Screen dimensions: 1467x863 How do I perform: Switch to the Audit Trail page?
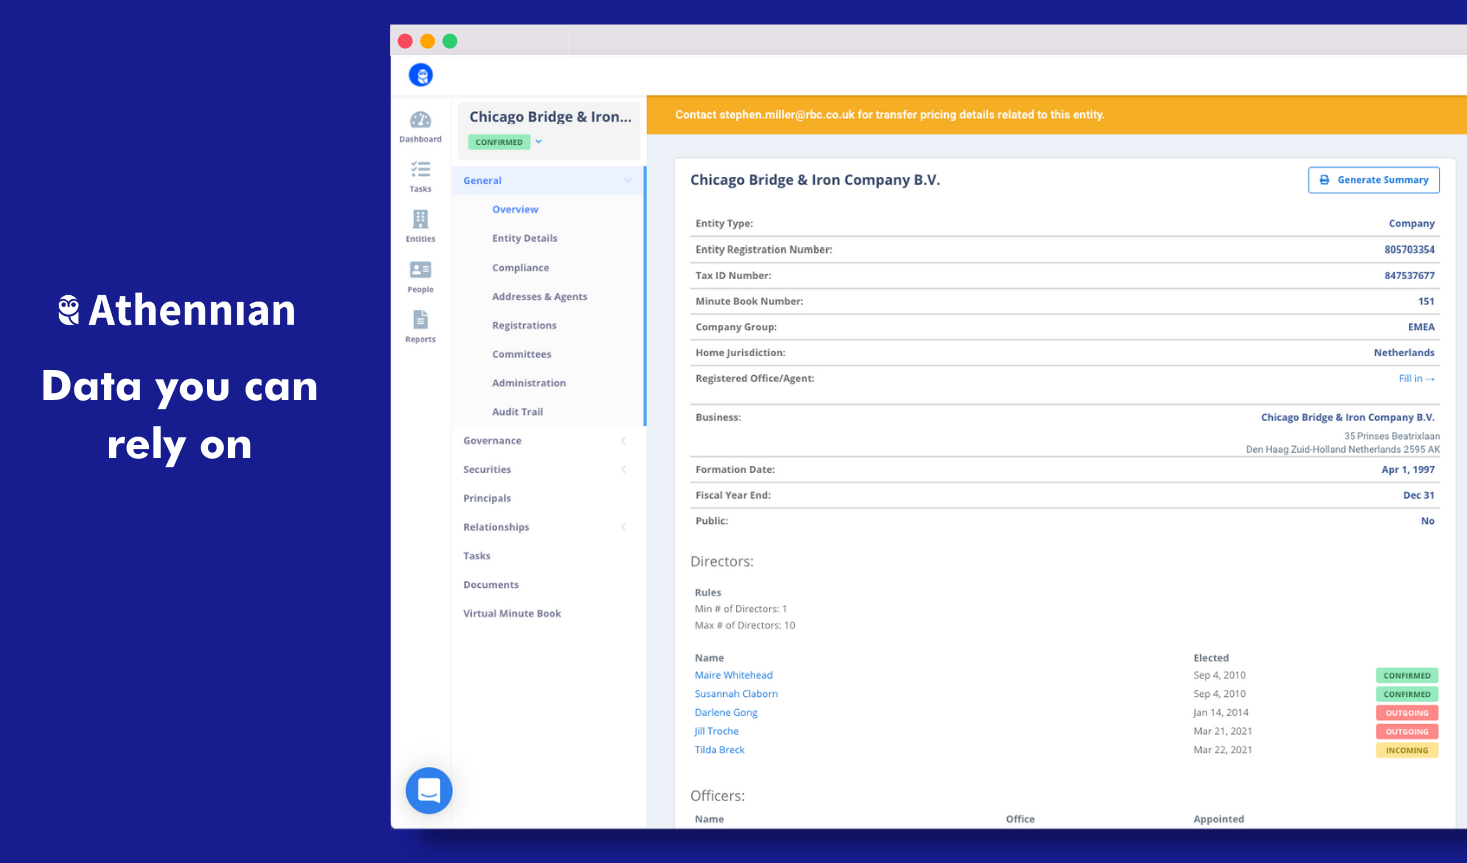517,411
